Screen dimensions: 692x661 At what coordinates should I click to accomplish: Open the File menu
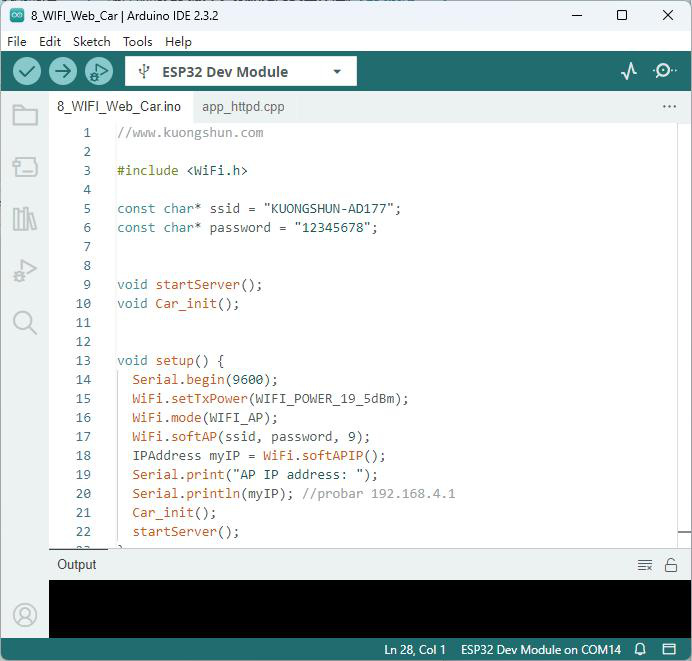(x=17, y=41)
